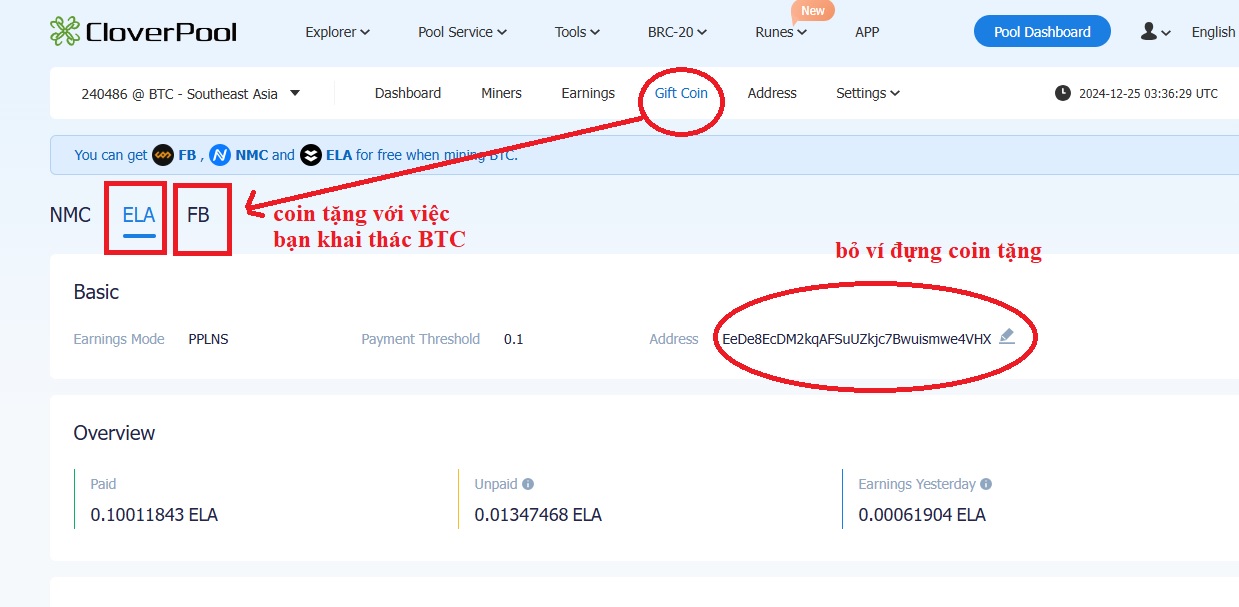This screenshot has height=607, width=1239.
Task: Switch to the FB coin tab
Action: [x=198, y=215]
